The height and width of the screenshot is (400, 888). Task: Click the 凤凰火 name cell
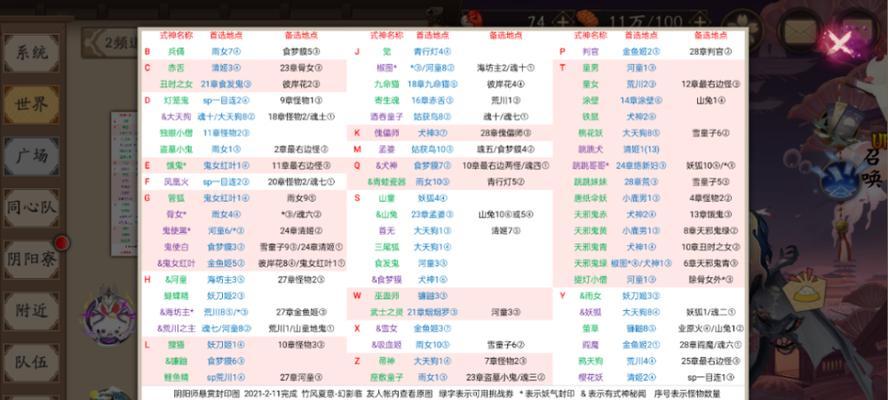176,182
